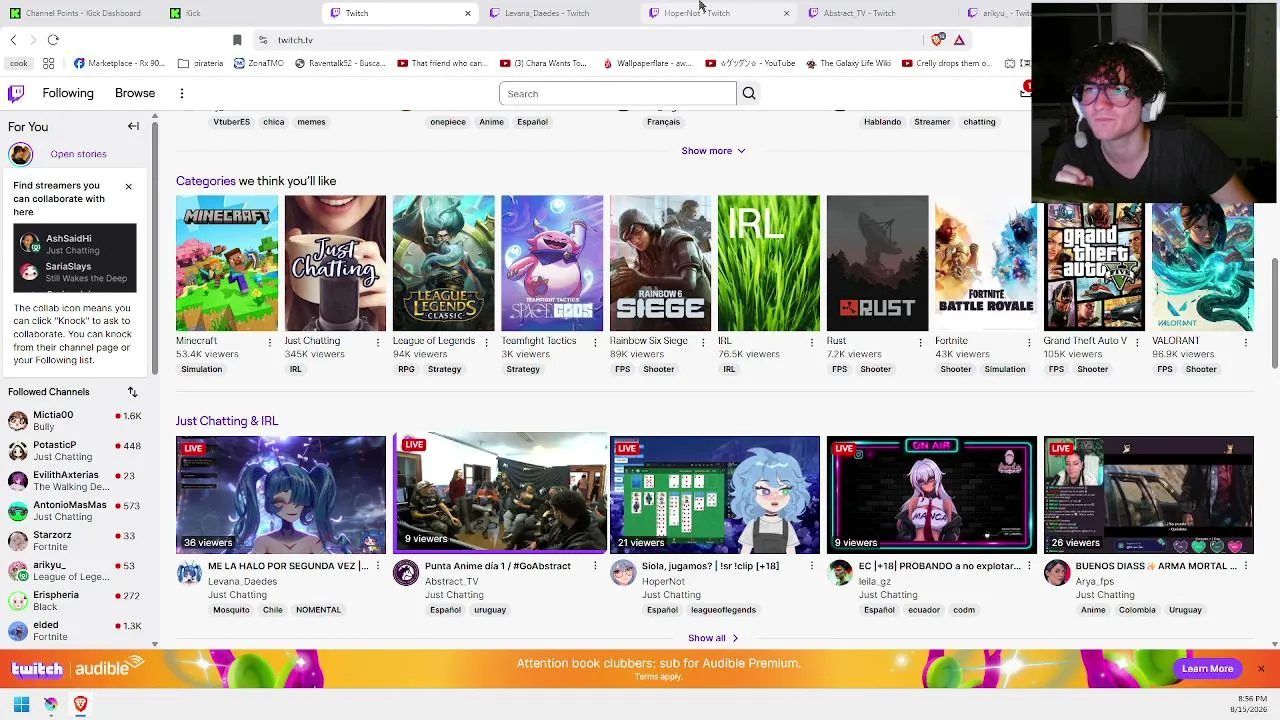Image resolution: width=1280 pixels, height=720 pixels.
Task: Open Mictia00 avatar in Followed Channels
Action: tap(18, 421)
